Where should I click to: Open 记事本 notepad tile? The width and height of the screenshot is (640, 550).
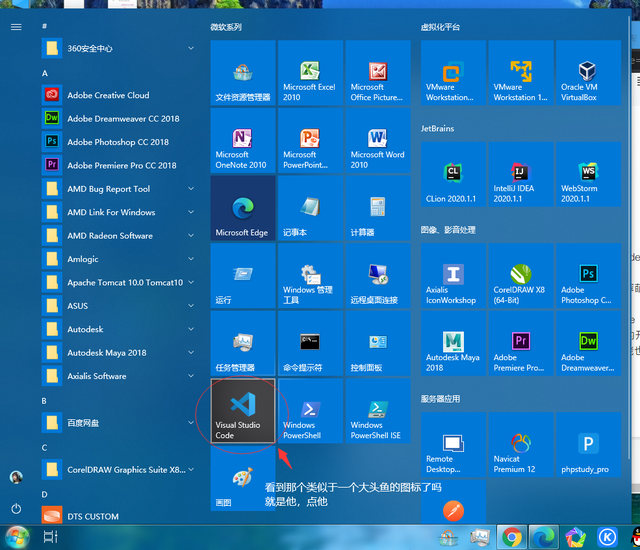(311, 208)
